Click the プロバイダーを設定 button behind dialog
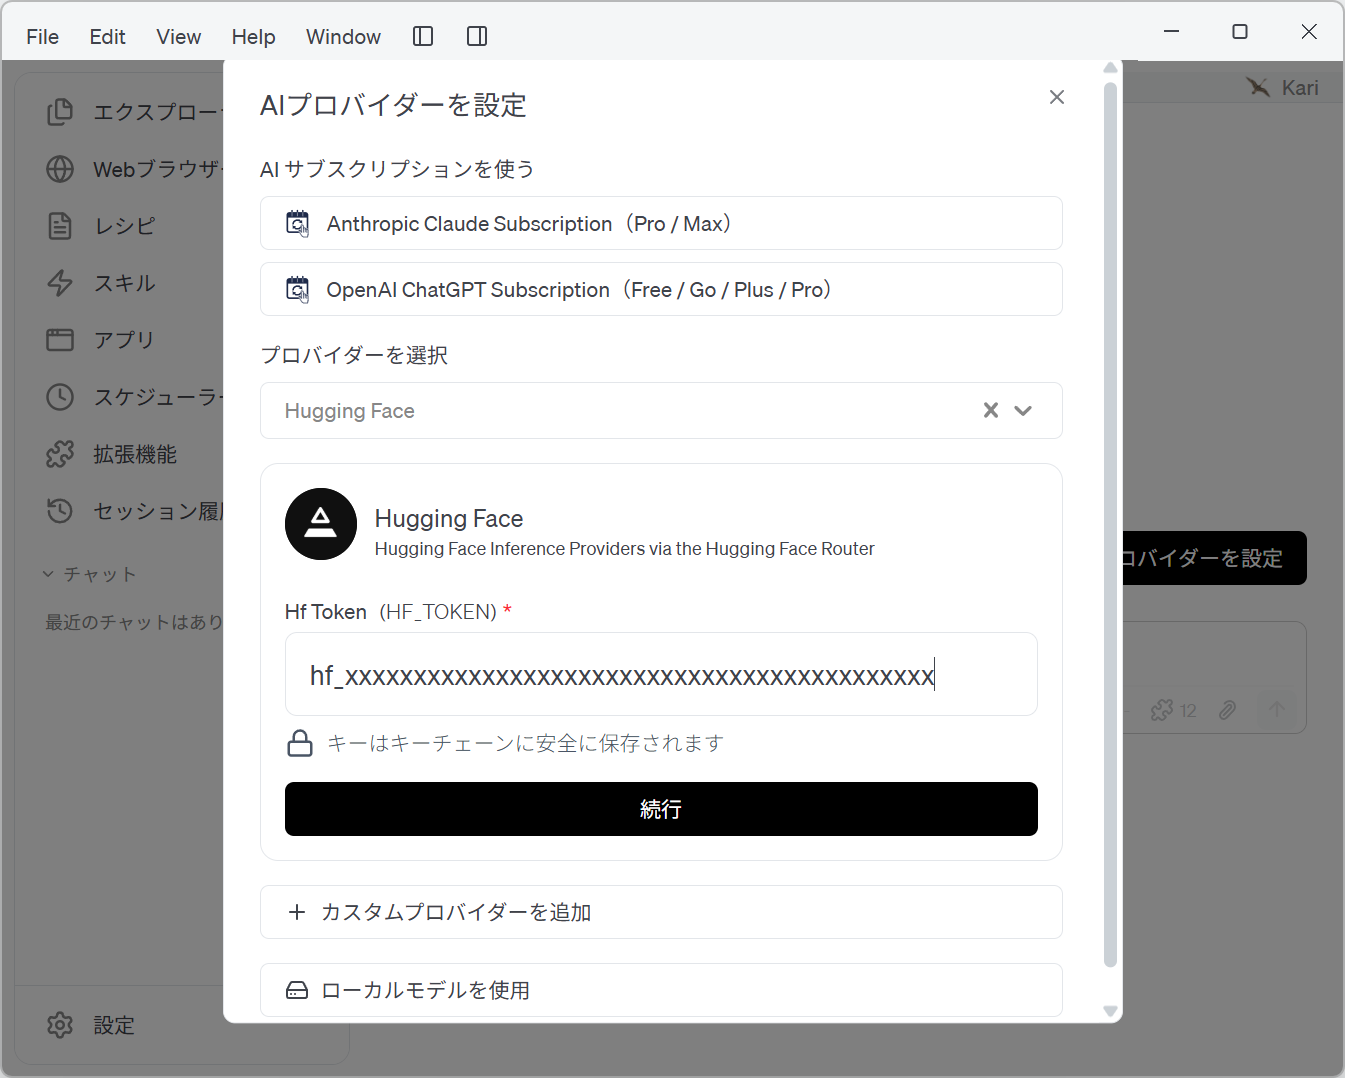This screenshot has width=1345, height=1078. point(1214,558)
